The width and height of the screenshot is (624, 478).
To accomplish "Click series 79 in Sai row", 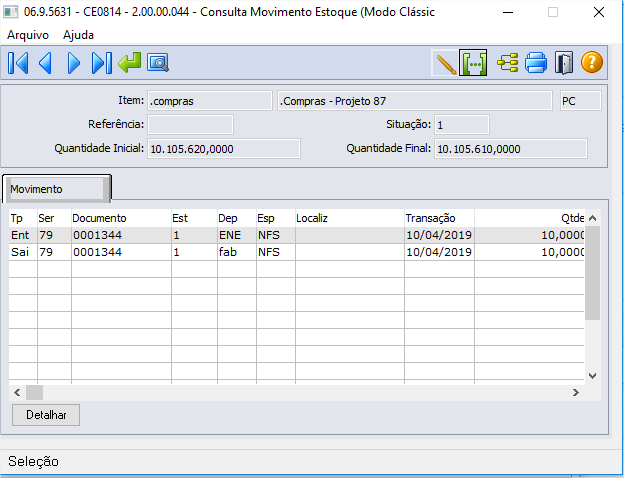I will pyautogui.click(x=54, y=252).
